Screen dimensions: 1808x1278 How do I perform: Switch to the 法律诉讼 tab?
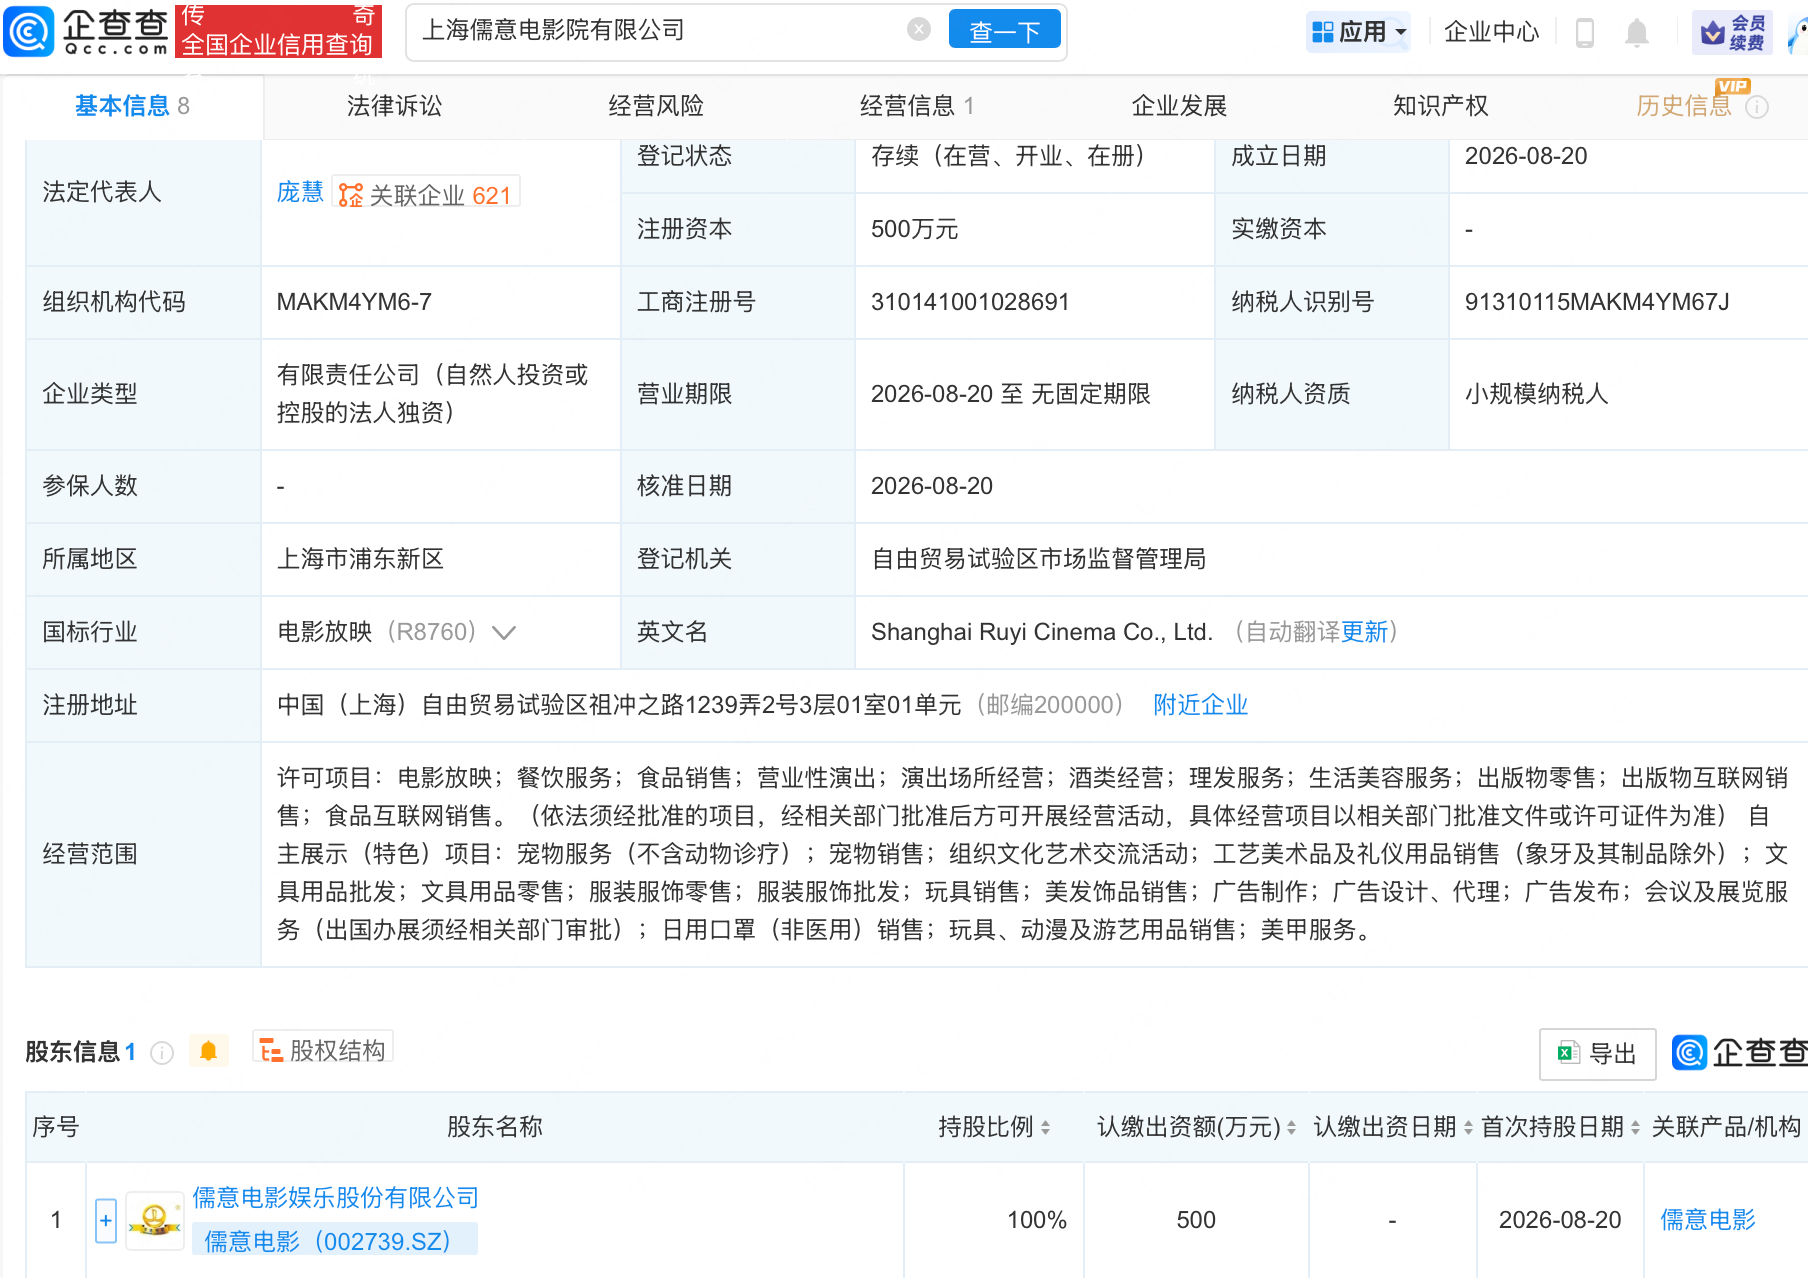pyautogui.click(x=394, y=106)
